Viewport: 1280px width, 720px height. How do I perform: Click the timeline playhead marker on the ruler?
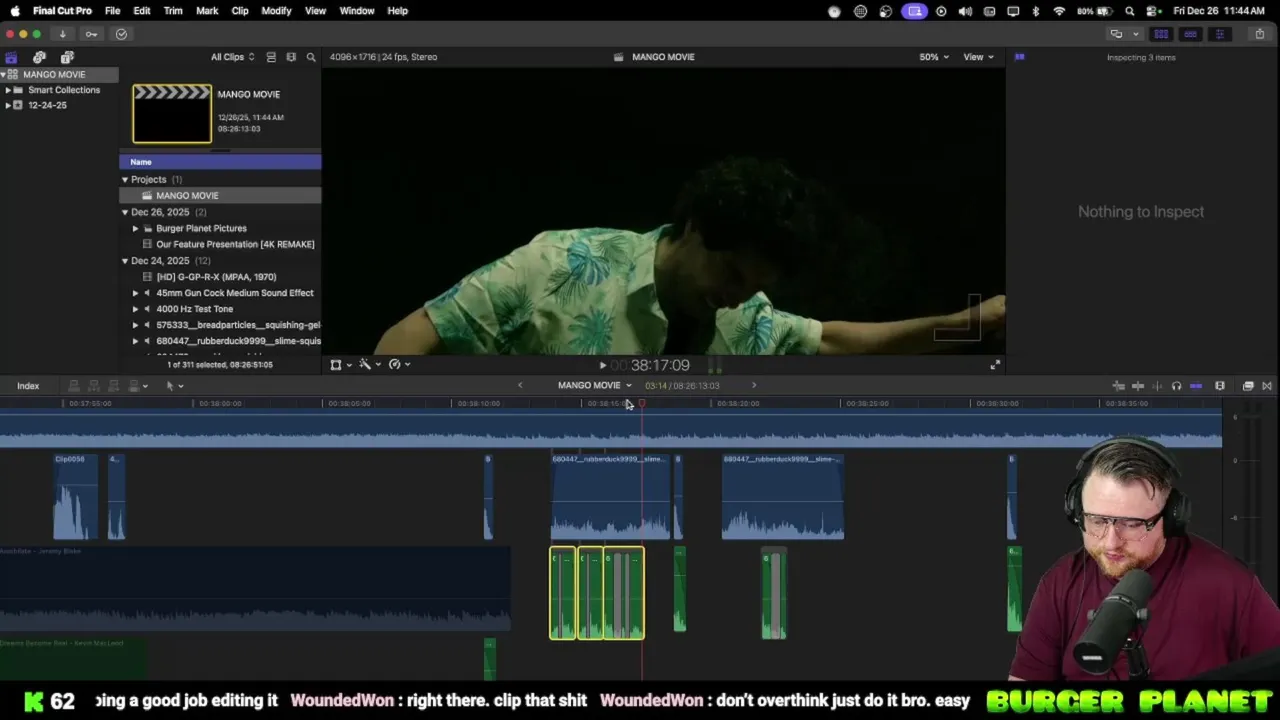(x=642, y=404)
